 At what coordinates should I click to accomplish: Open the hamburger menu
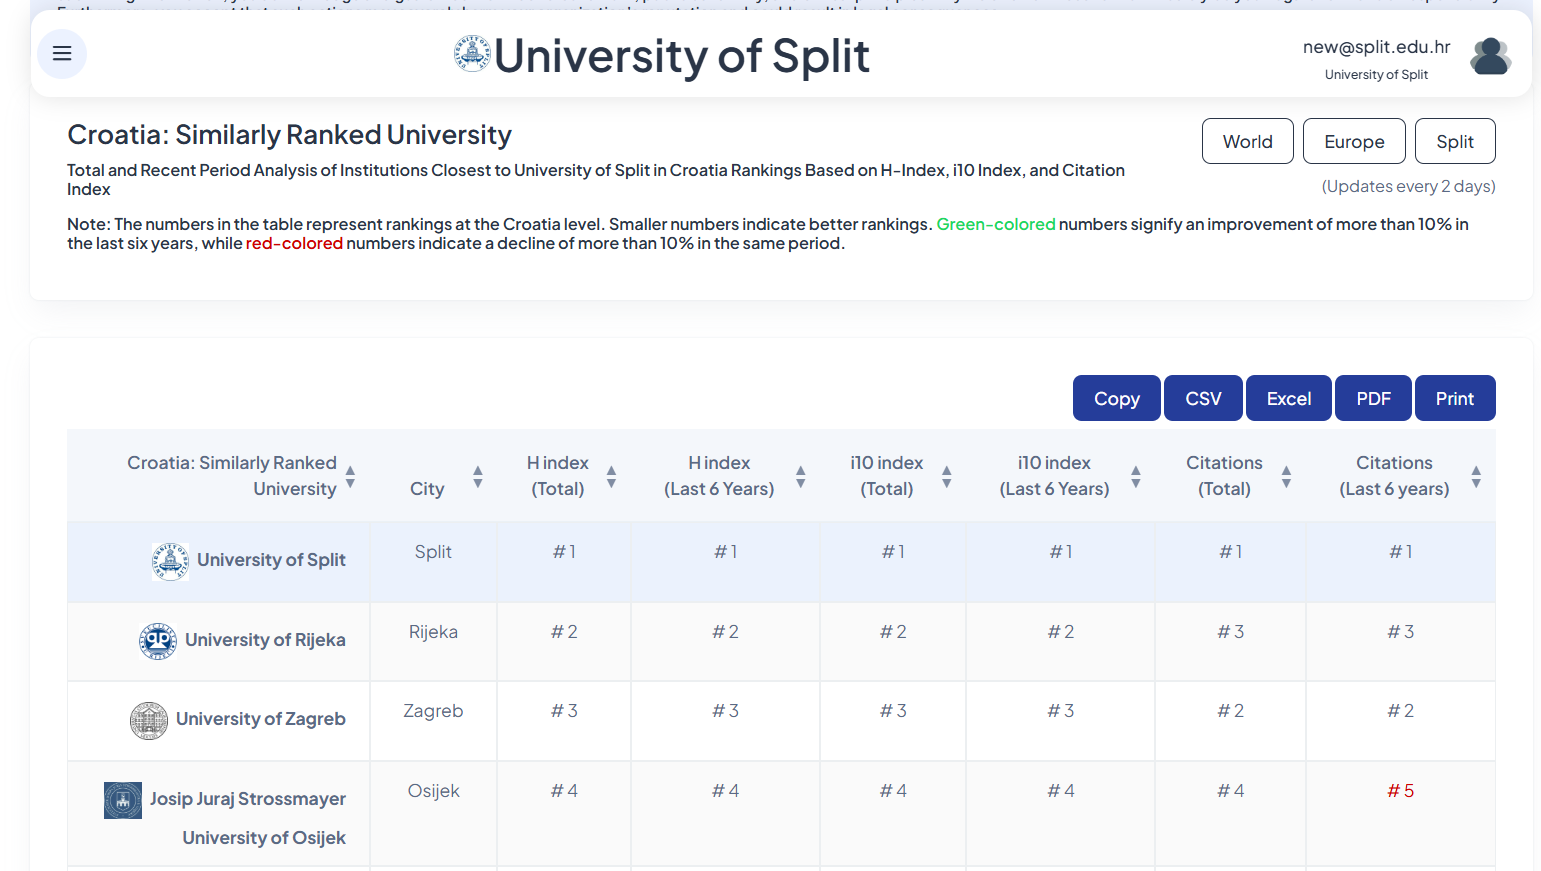62,54
